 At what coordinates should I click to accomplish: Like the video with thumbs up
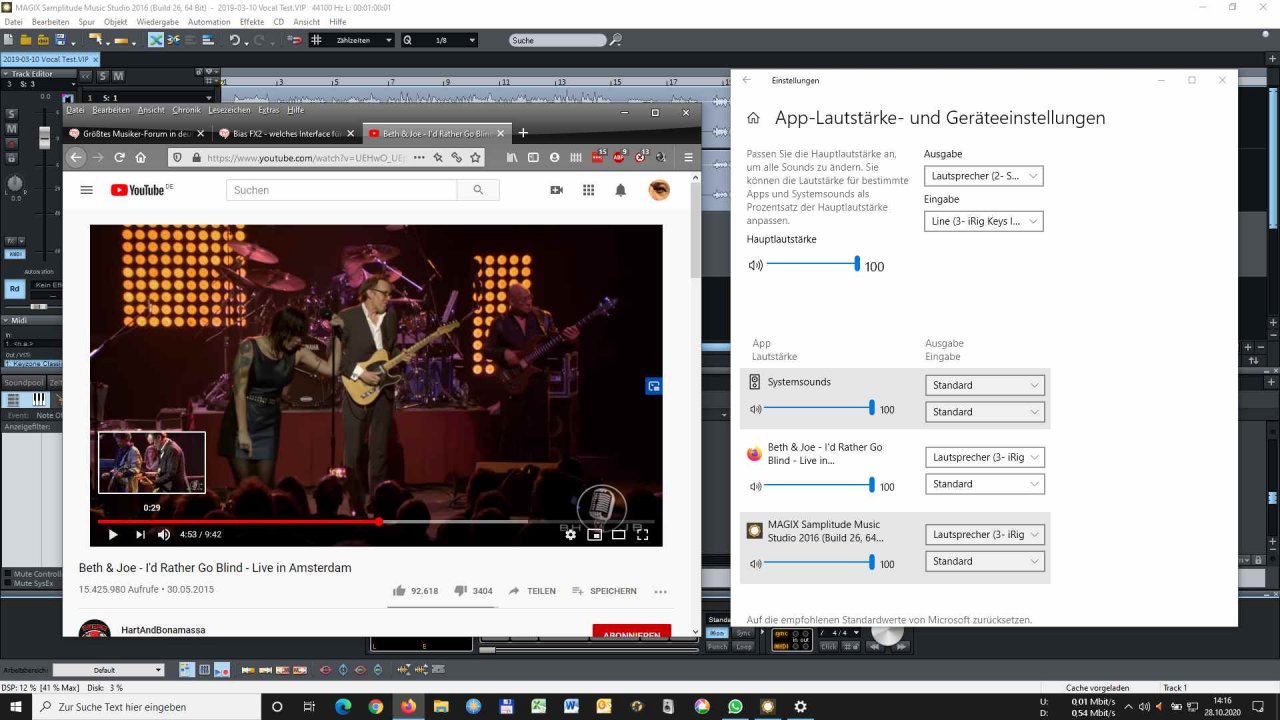click(400, 591)
